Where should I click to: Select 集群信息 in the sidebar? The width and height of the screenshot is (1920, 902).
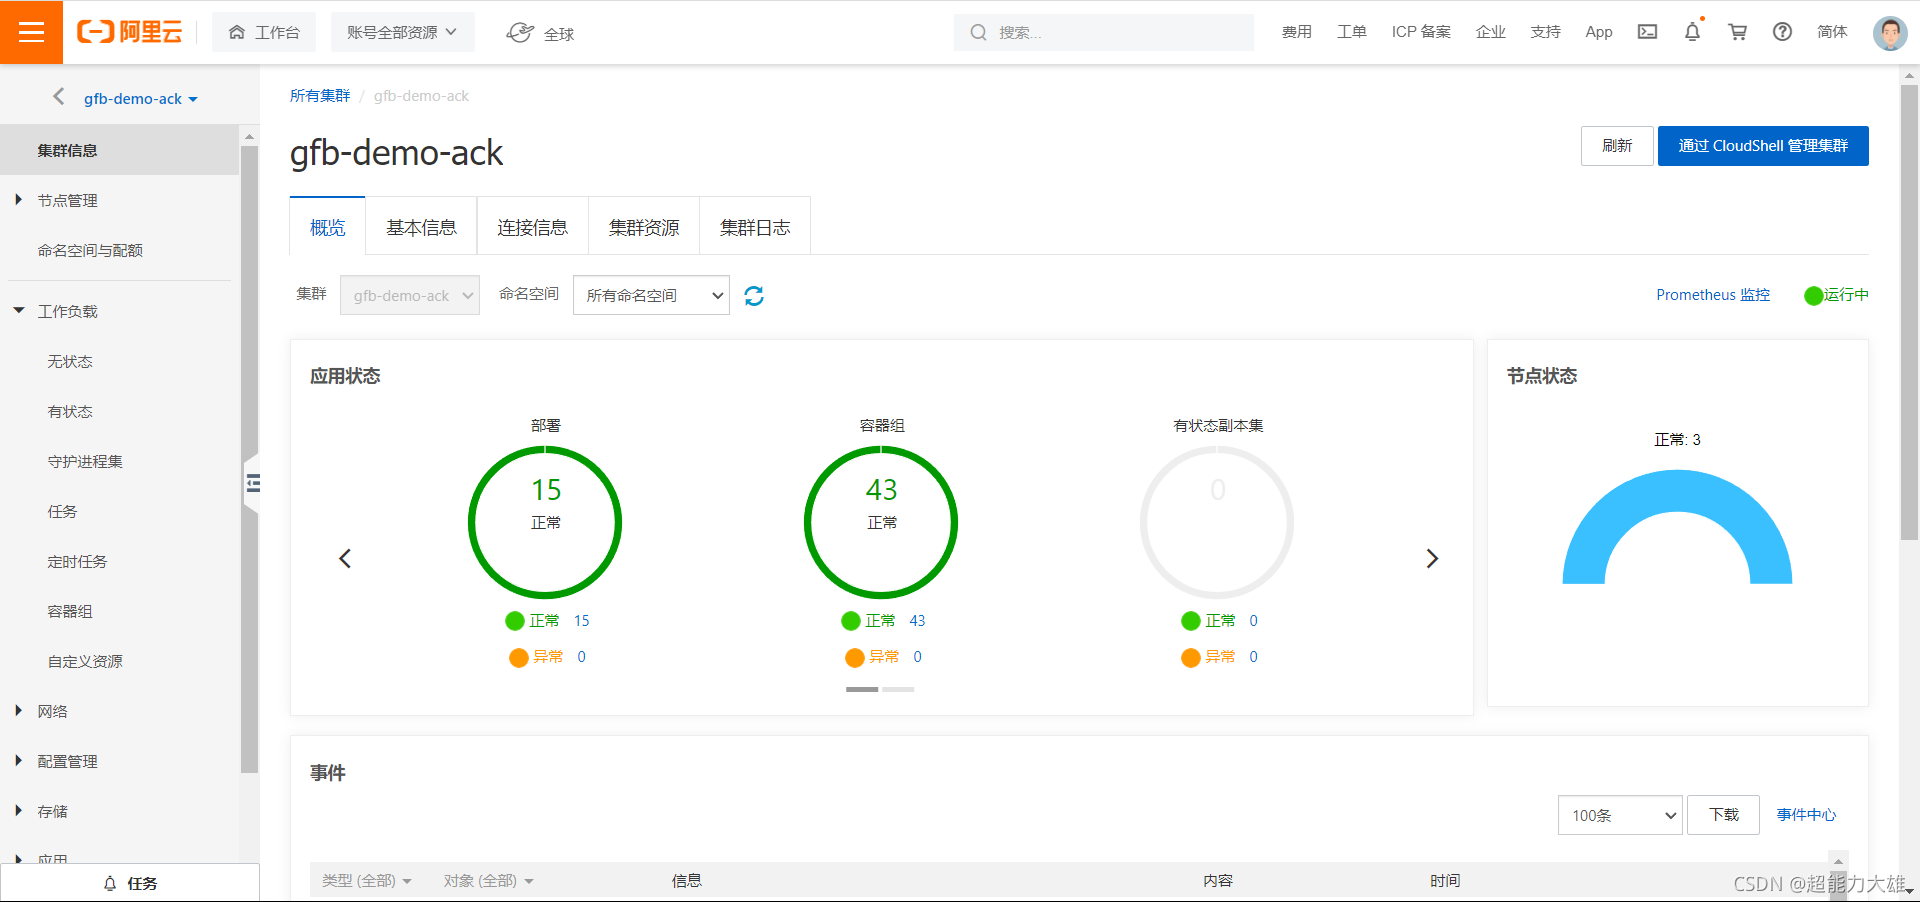click(x=119, y=150)
